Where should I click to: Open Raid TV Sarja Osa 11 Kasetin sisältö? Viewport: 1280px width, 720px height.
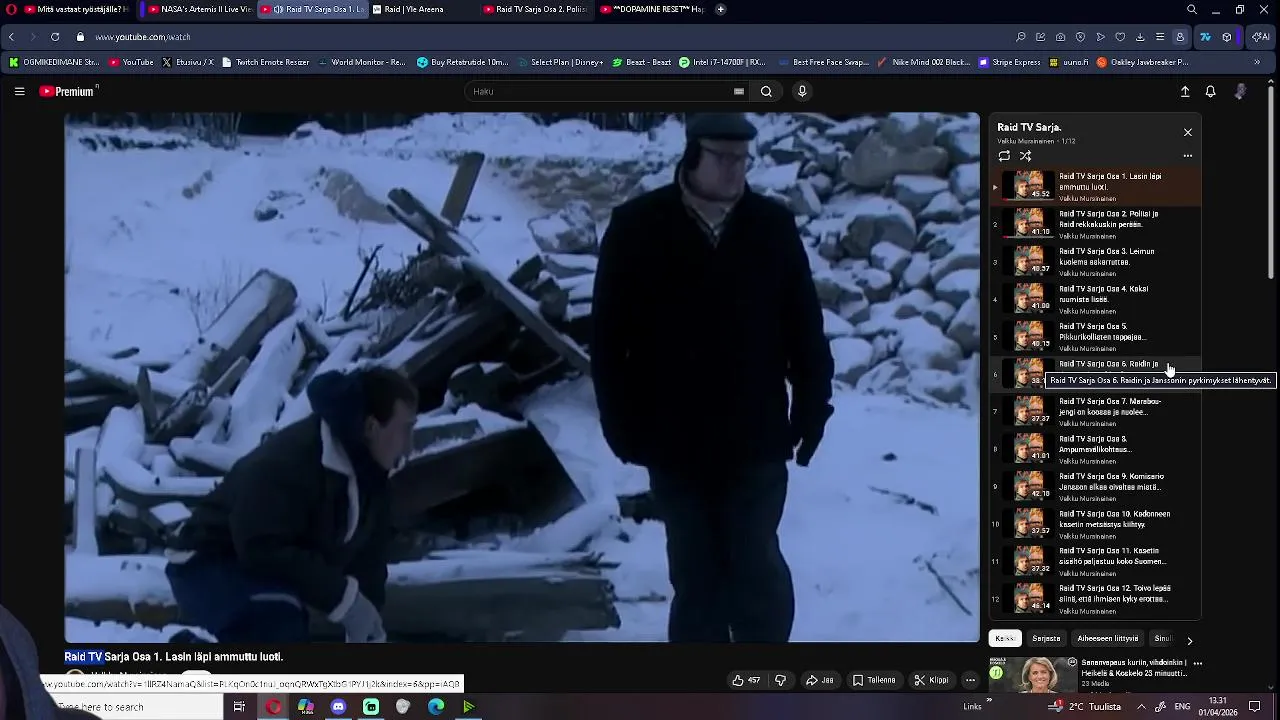[1095, 562]
